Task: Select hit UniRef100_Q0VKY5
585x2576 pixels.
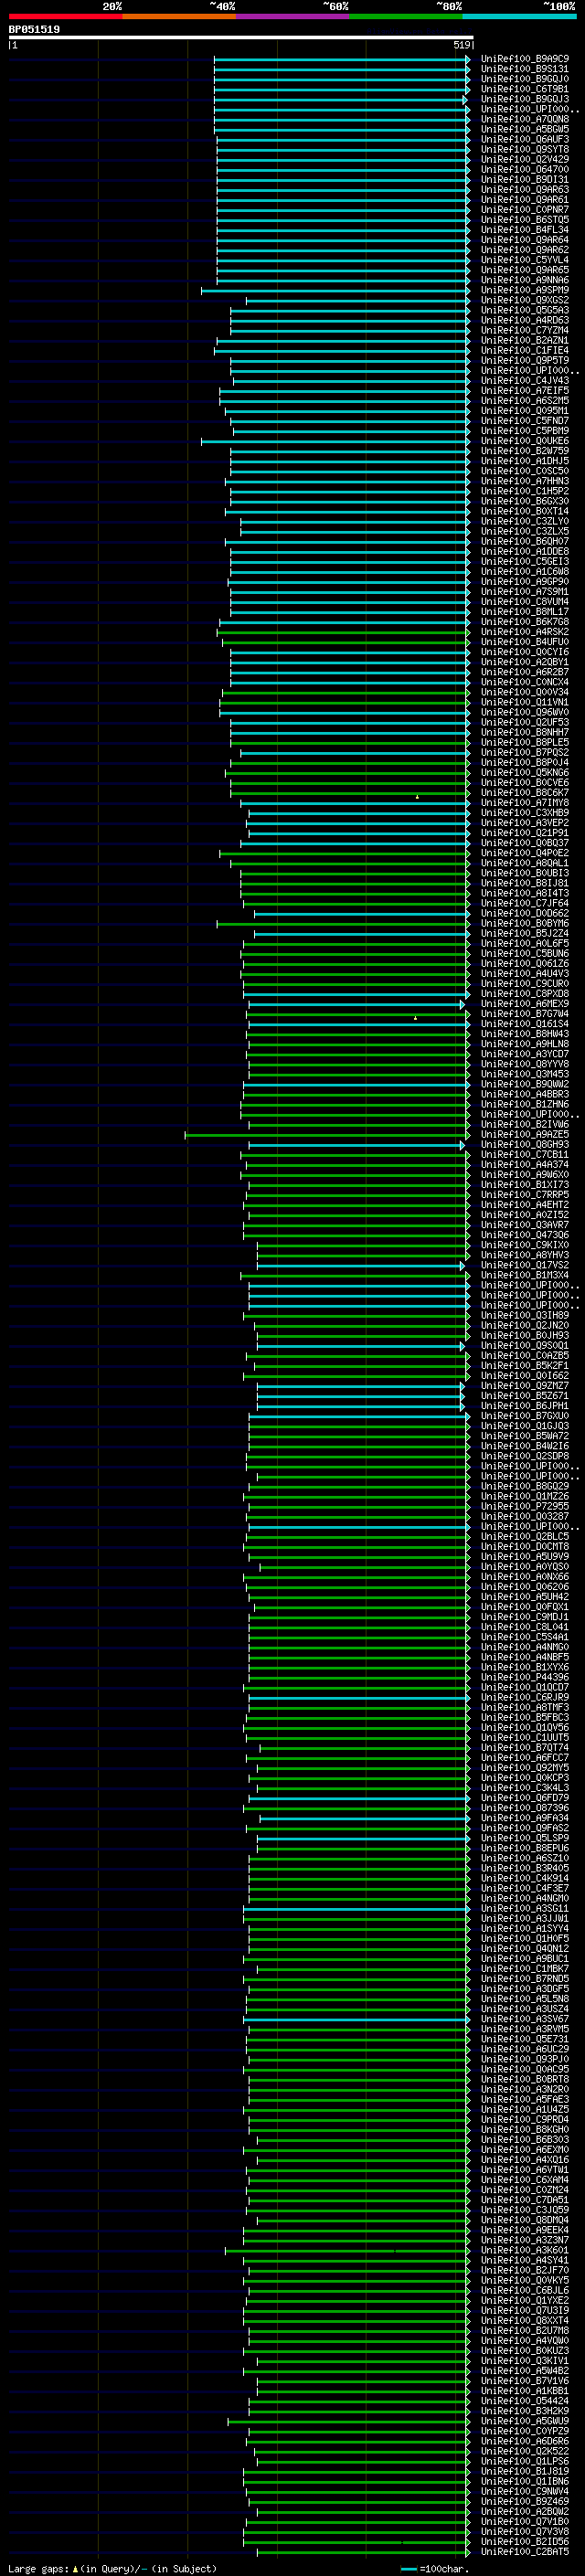Action: tap(525, 2280)
